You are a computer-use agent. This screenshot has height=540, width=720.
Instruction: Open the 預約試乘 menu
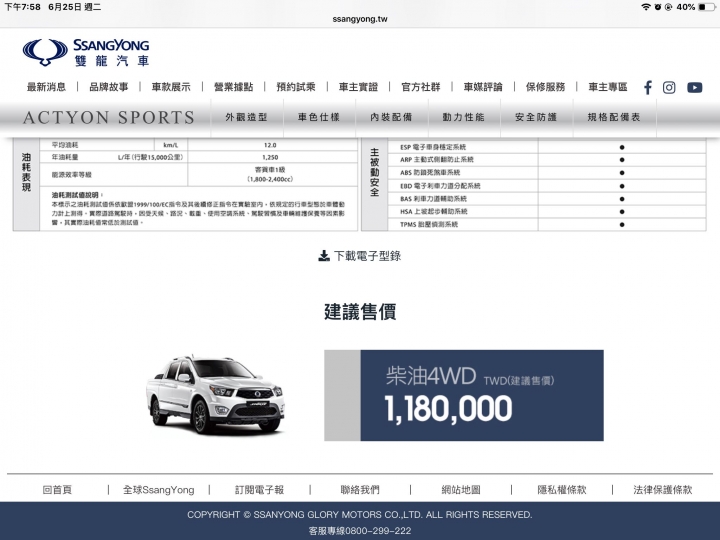point(296,87)
